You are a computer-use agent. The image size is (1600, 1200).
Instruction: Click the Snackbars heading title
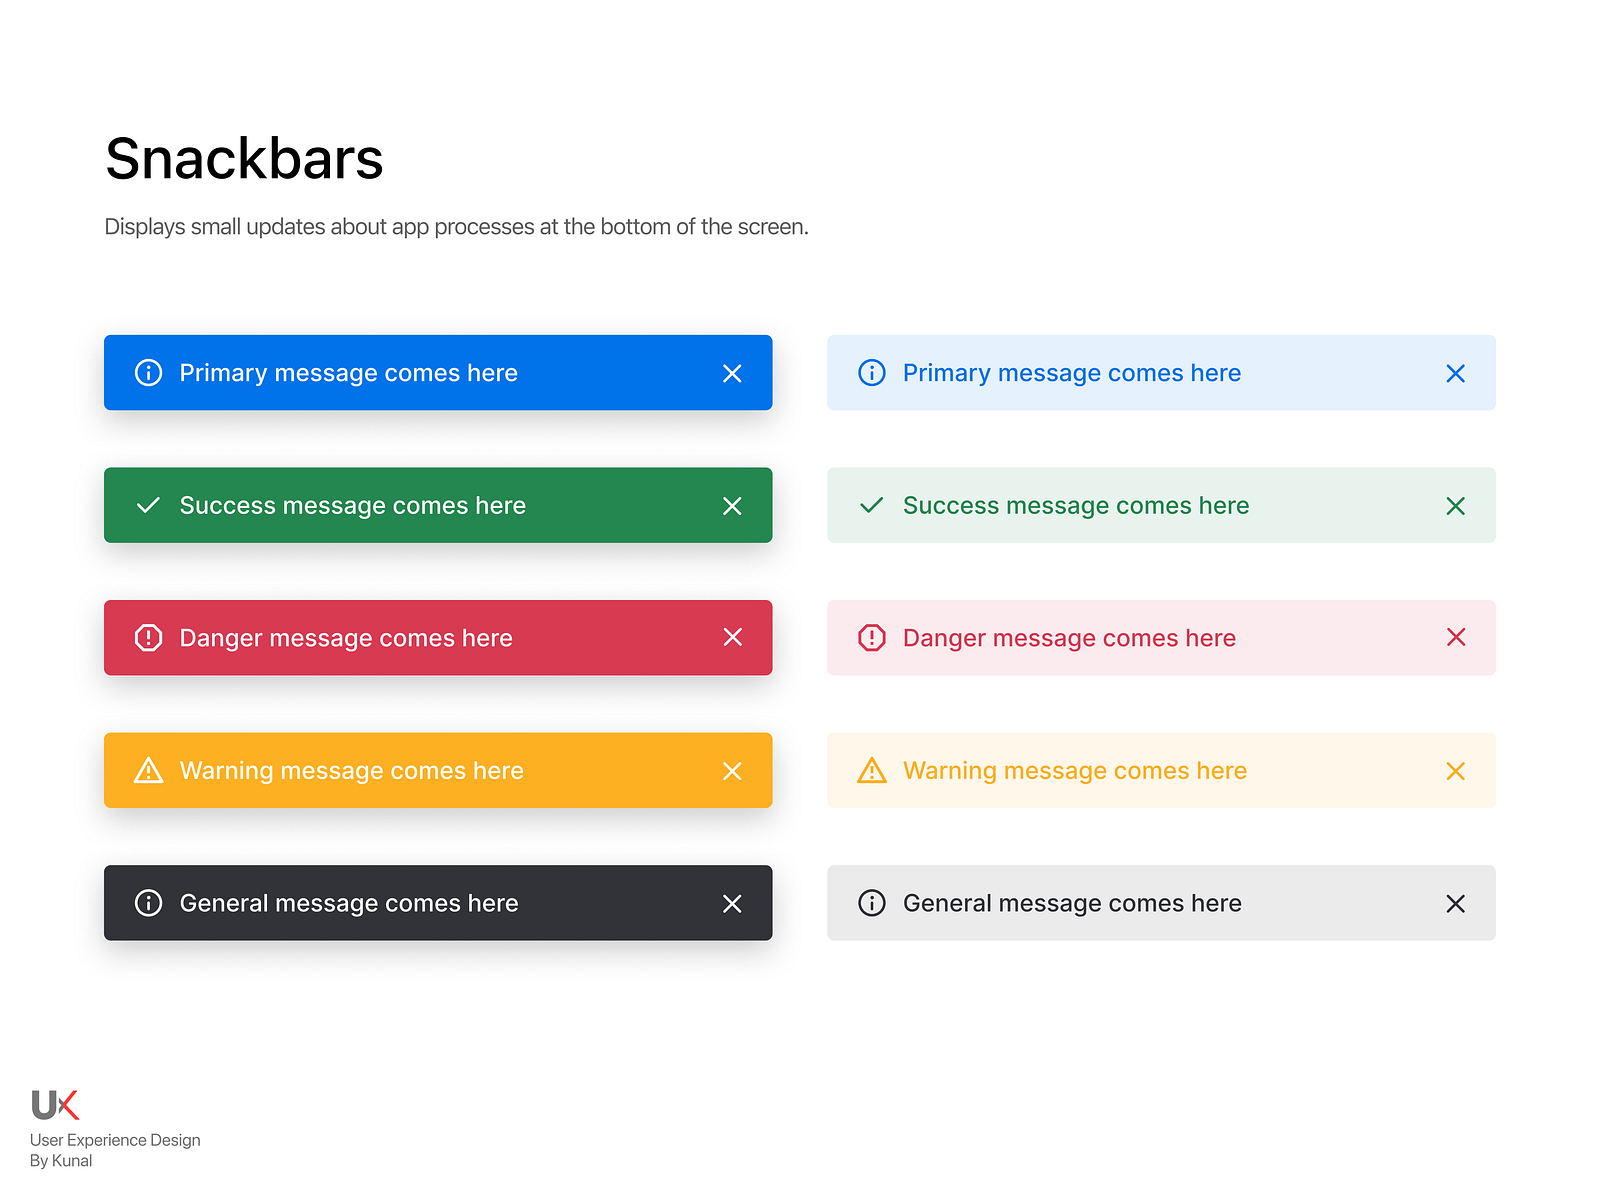click(244, 158)
